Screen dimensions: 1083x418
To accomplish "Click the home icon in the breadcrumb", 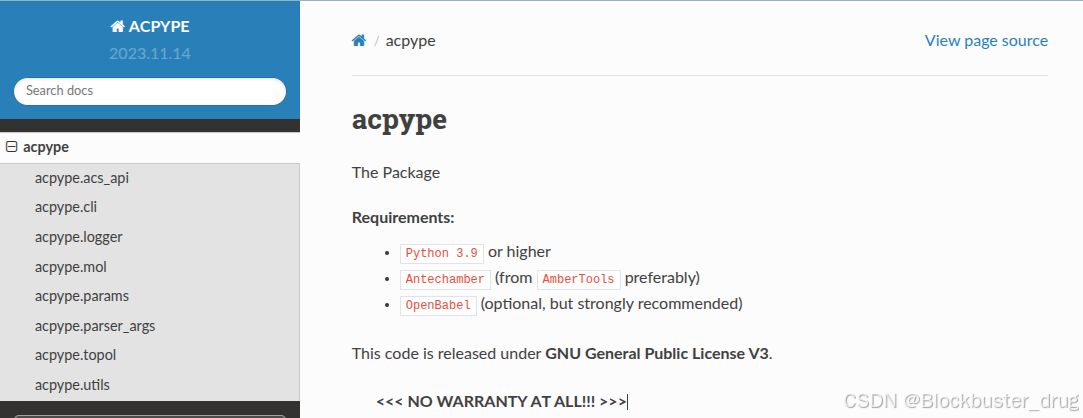I will (359, 41).
